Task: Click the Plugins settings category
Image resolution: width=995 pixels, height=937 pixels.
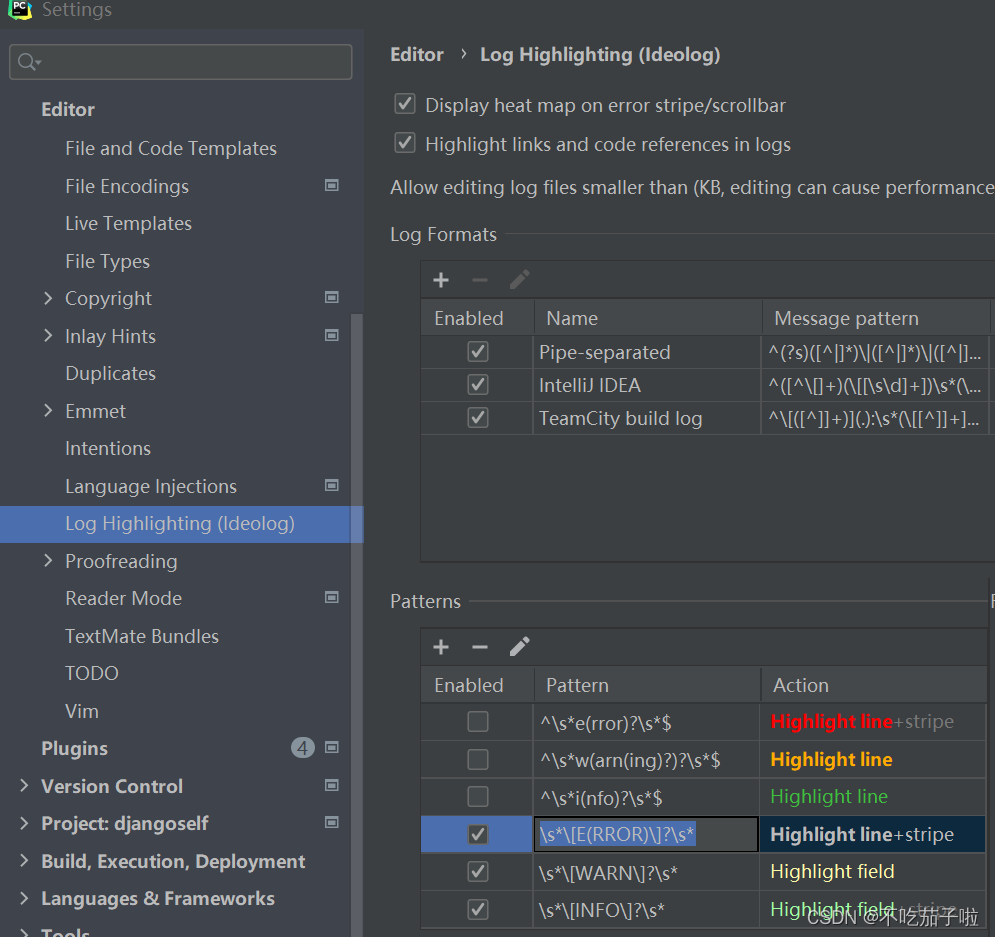Action: tap(74, 749)
